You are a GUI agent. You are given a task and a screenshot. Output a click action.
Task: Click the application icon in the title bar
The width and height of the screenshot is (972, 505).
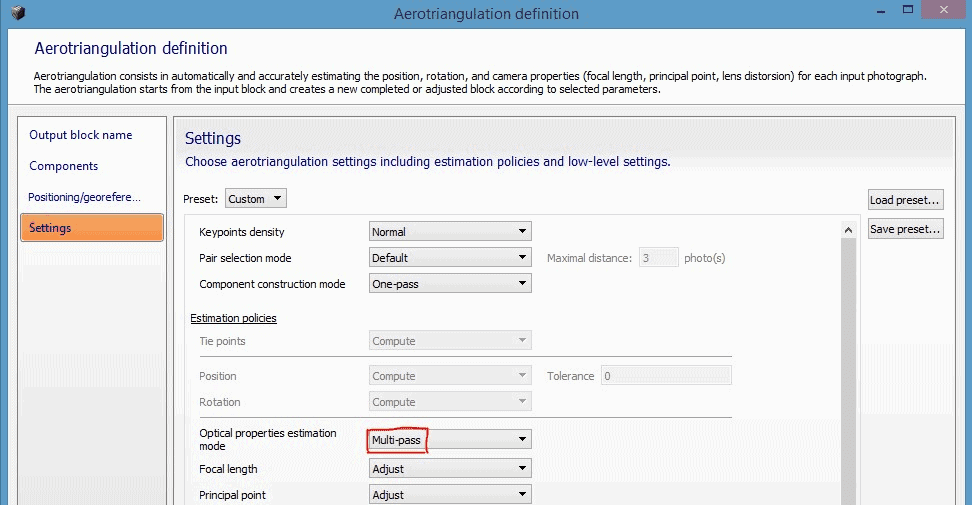[16, 13]
